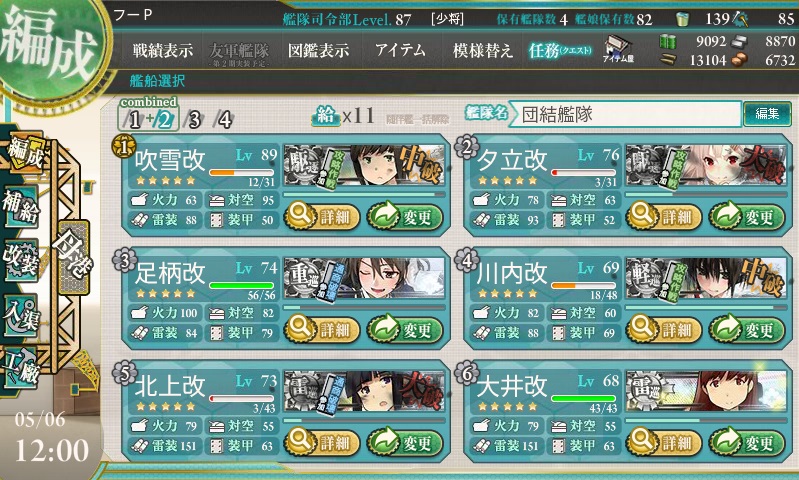Open the 図鑑表示 encyclopedia menu

[318, 50]
